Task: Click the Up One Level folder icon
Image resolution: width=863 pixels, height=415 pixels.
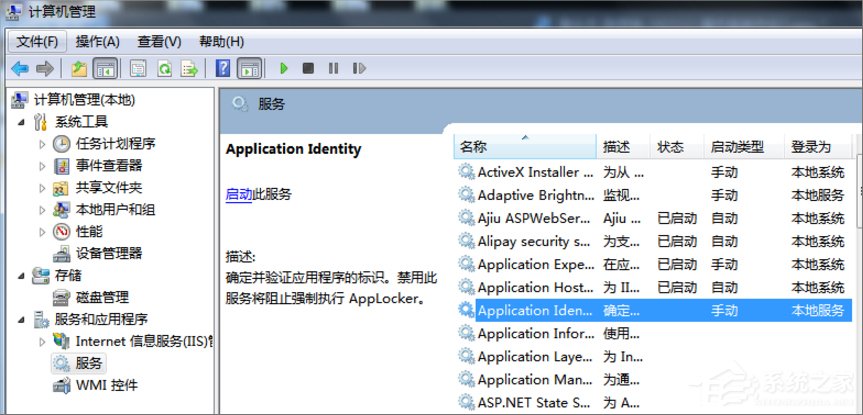Action: (79, 69)
